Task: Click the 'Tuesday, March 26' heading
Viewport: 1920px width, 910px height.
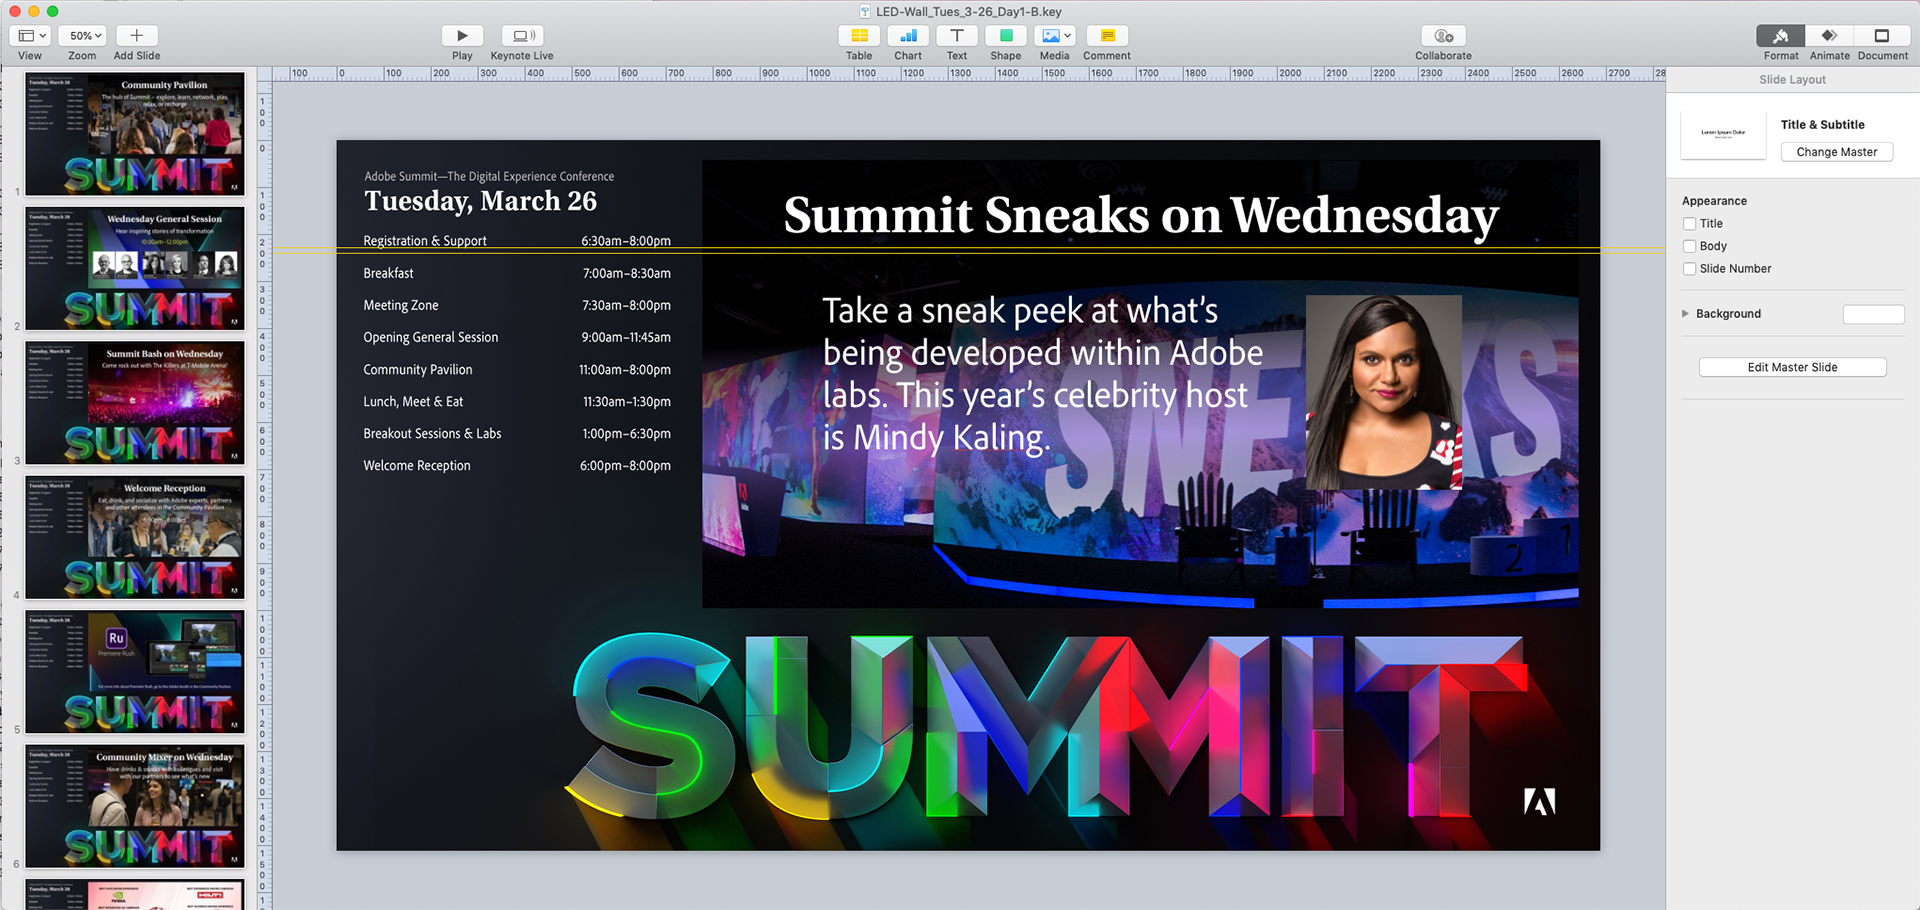Action: [480, 202]
